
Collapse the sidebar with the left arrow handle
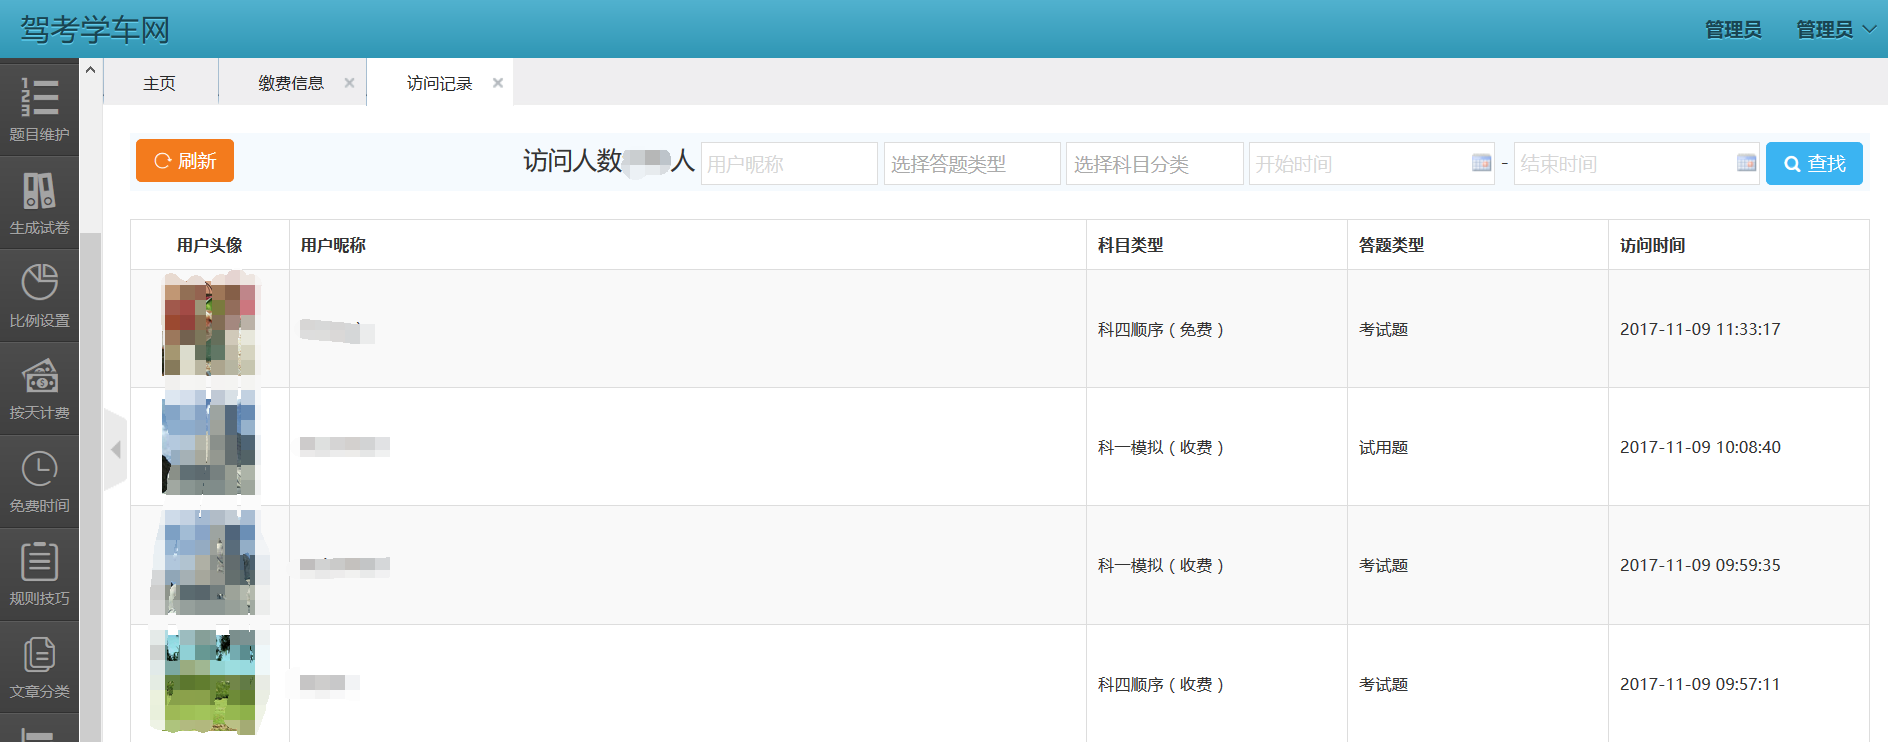pyautogui.click(x=116, y=450)
